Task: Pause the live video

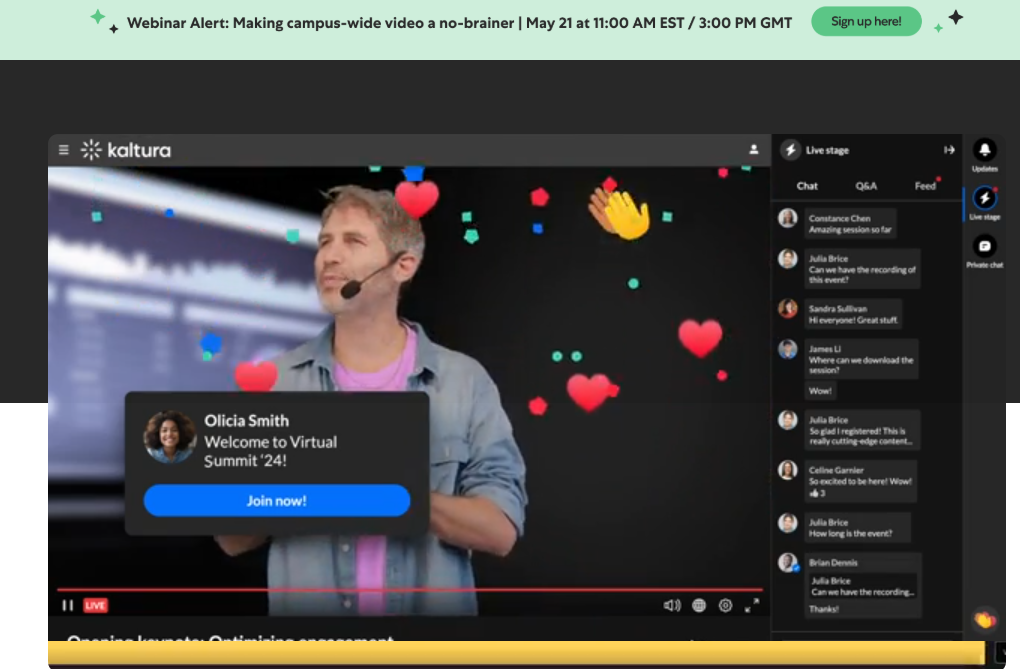Action: [x=68, y=605]
